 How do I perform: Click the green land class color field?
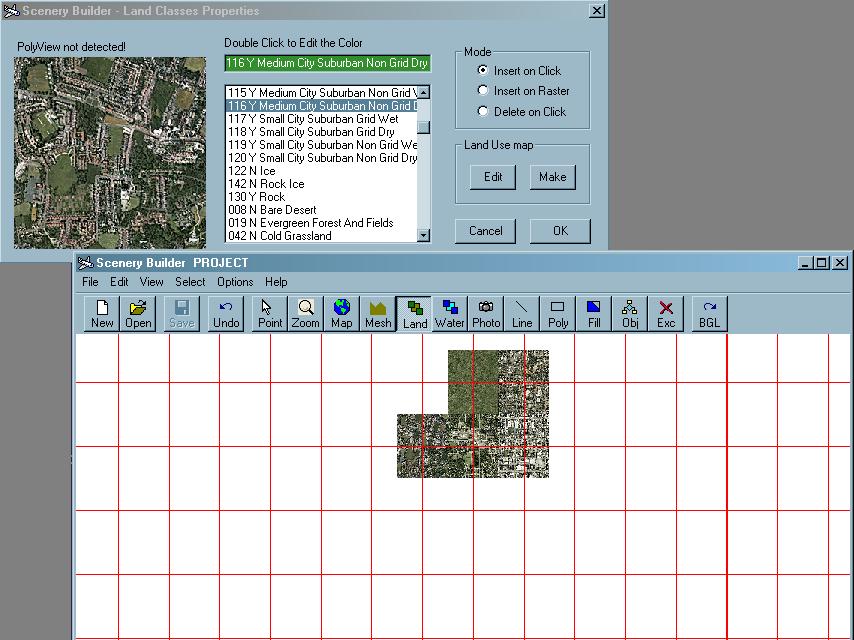click(327, 63)
